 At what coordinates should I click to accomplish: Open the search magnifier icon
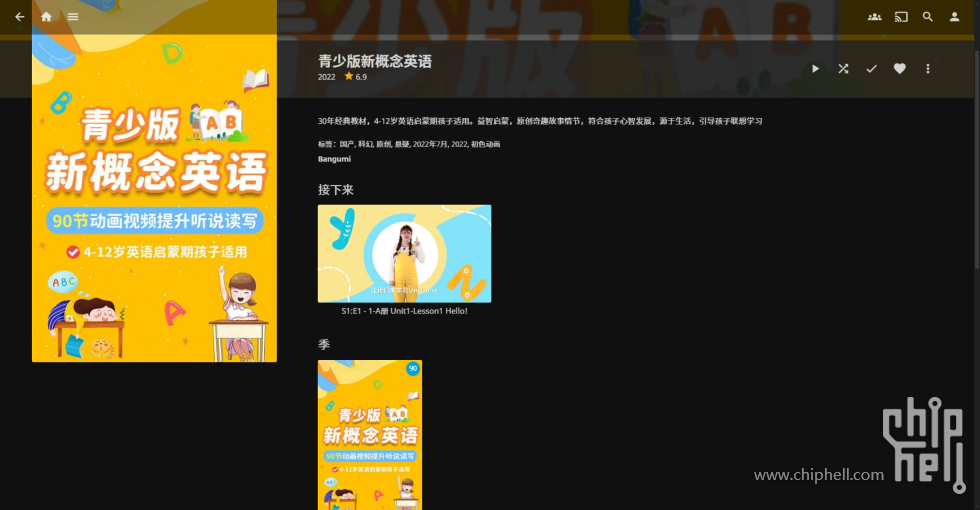(x=928, y=17)
